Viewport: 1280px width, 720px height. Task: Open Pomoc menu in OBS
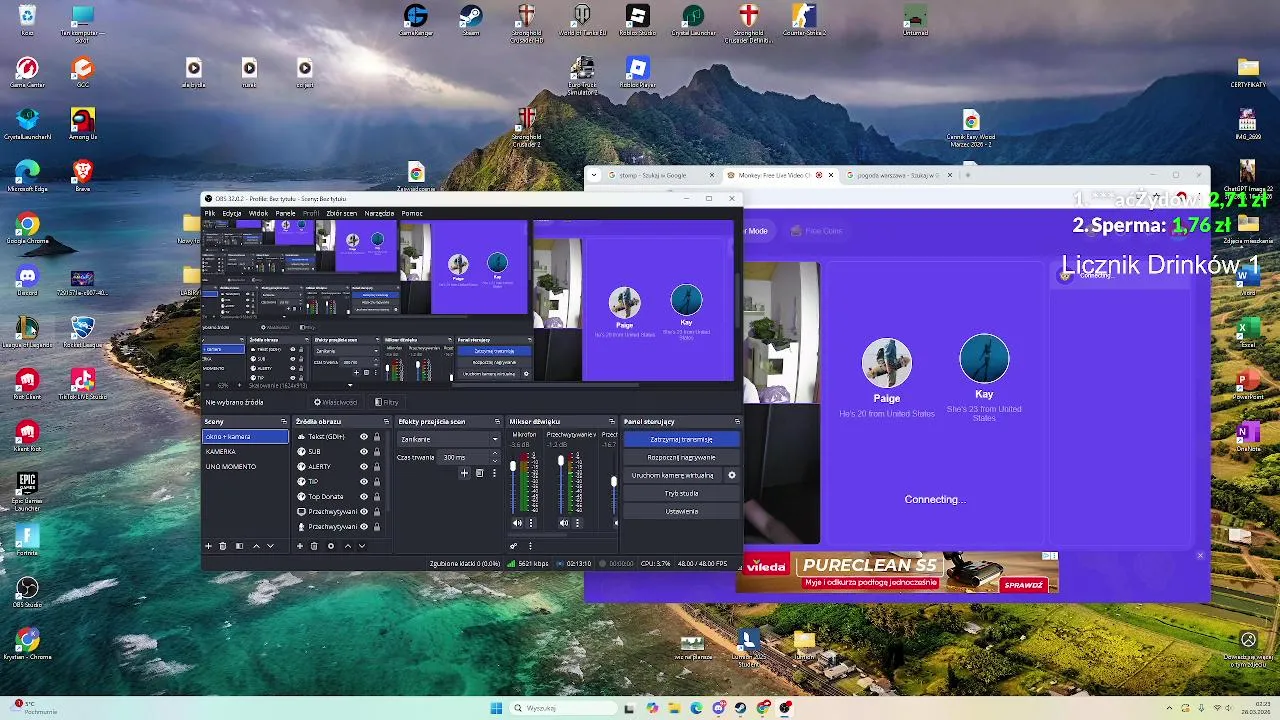(412, 213)
